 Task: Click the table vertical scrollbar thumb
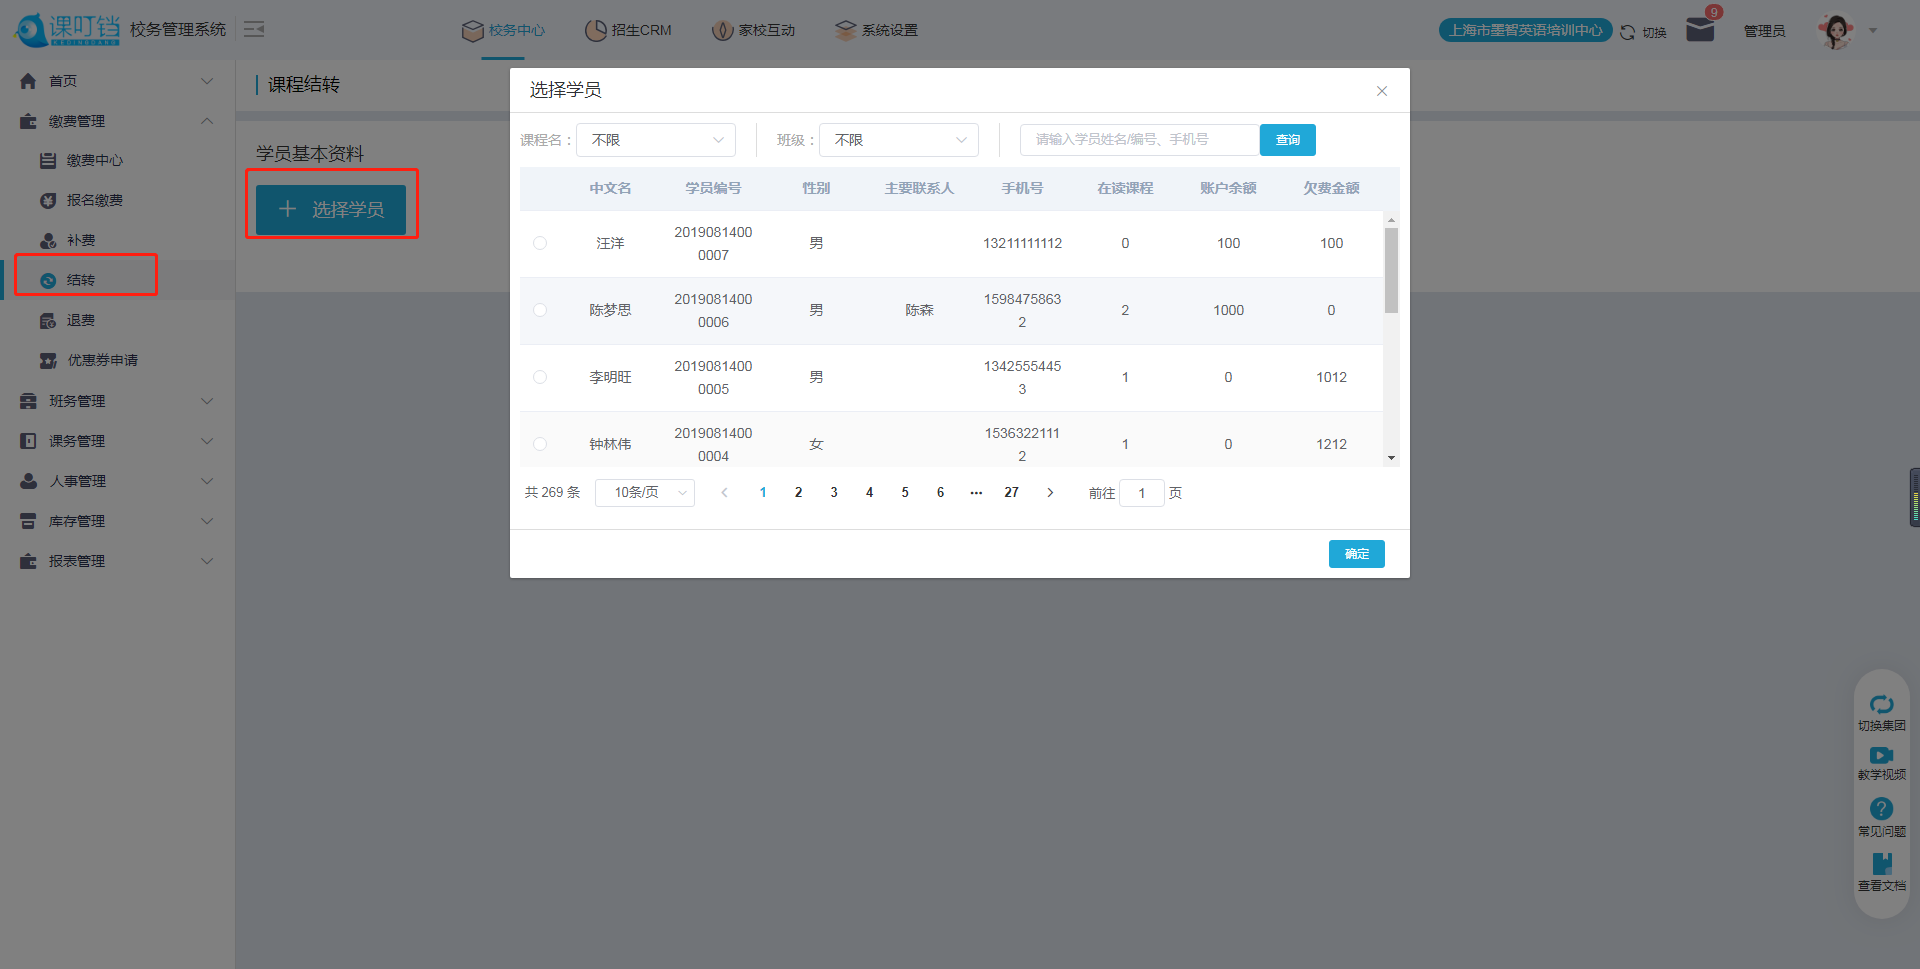(1391, 270)
